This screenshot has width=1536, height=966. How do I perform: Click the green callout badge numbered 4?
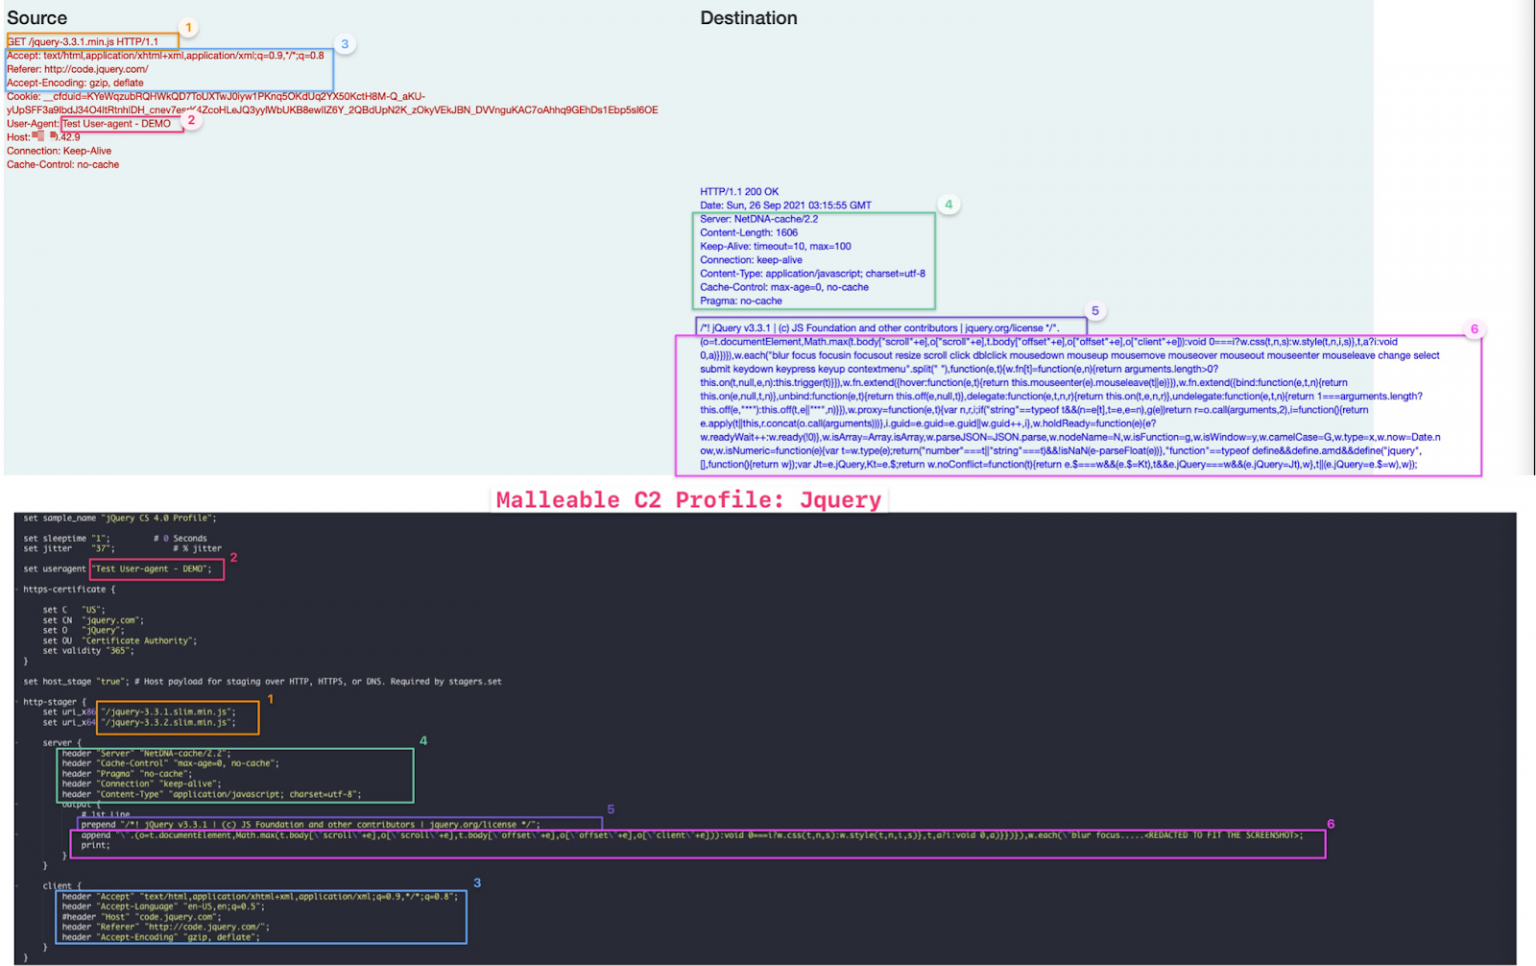point(948,203)
